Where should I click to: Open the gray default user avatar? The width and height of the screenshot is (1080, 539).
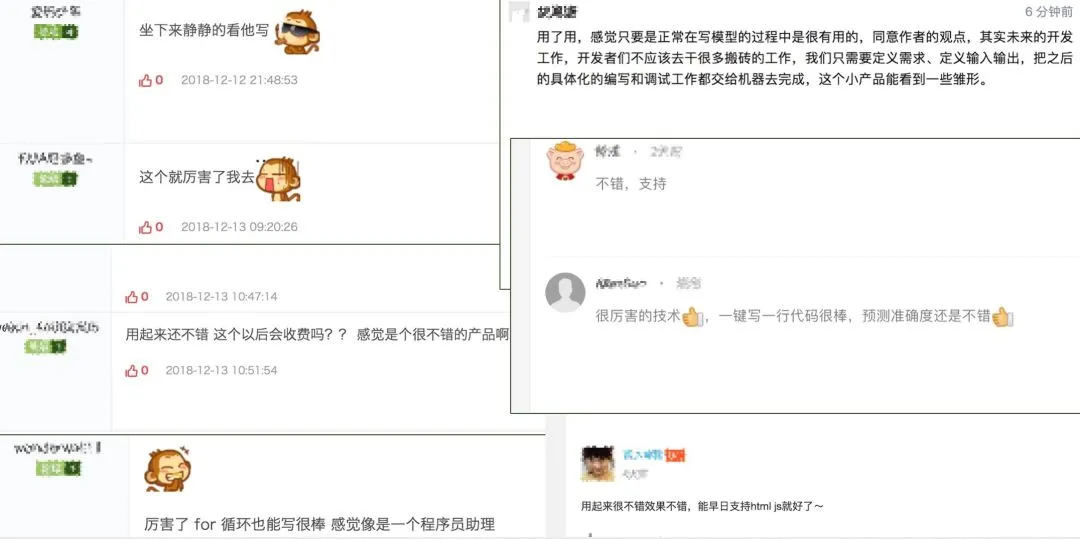click(565, 293)
